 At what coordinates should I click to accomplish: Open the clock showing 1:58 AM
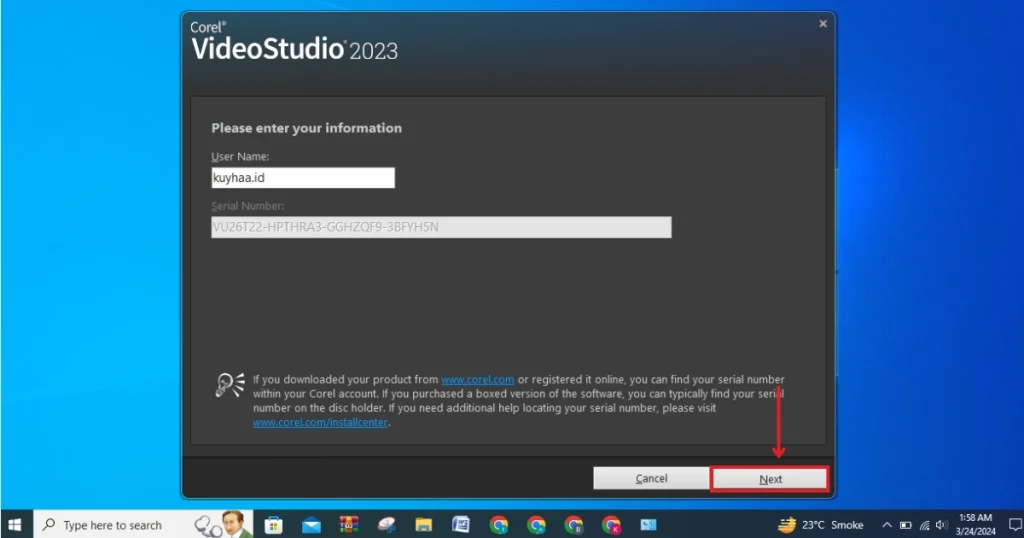976,524
